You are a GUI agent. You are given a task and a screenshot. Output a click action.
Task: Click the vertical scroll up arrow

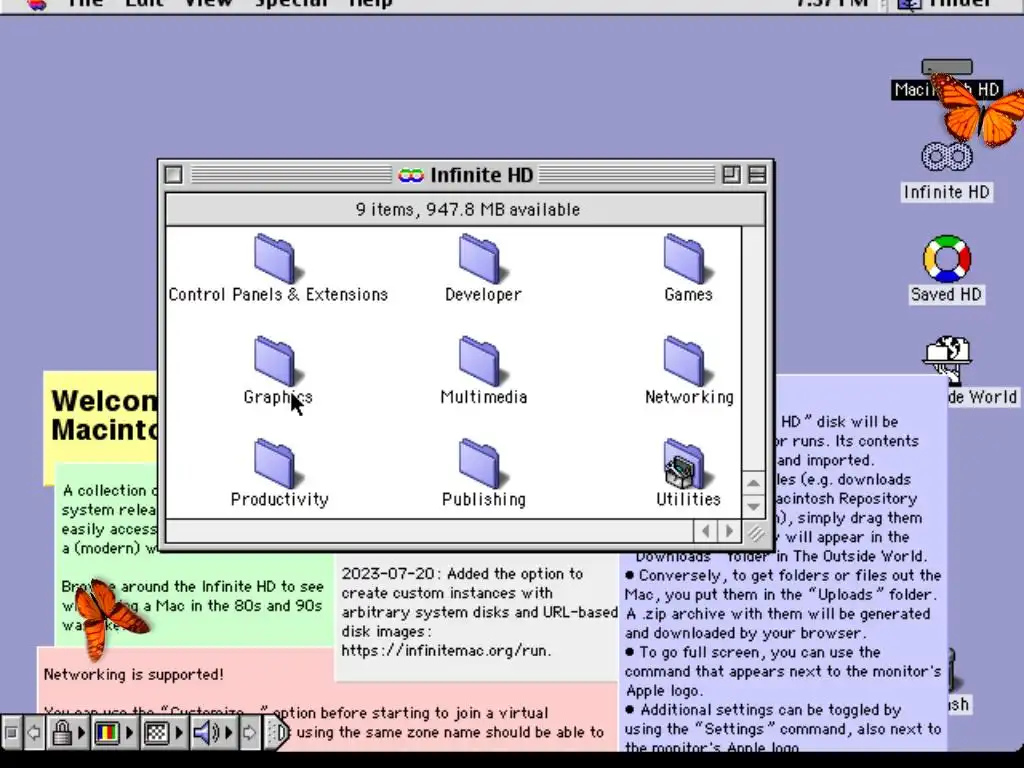(753, 483)
